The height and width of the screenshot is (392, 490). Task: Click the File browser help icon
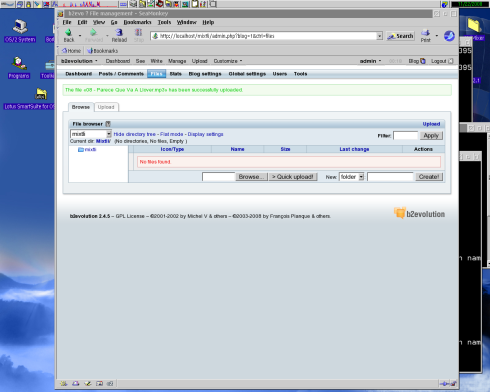[x=108, y=124]
